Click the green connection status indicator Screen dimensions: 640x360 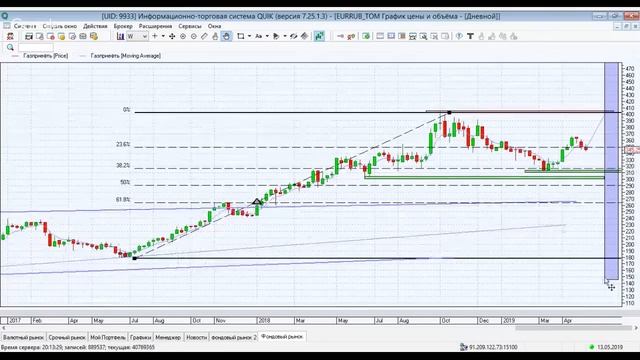[592, 347]
